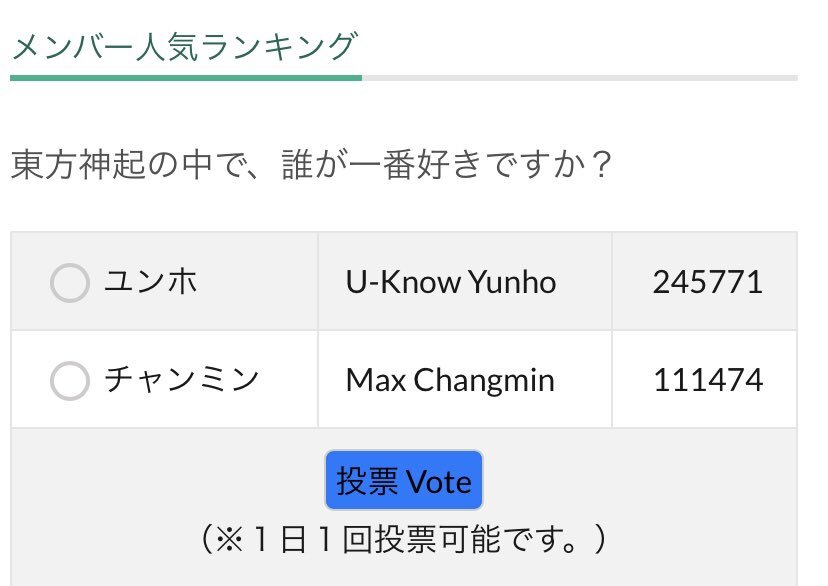Select the ユンホ radio button
Viewport: 828px width, 586px height.
70,282
